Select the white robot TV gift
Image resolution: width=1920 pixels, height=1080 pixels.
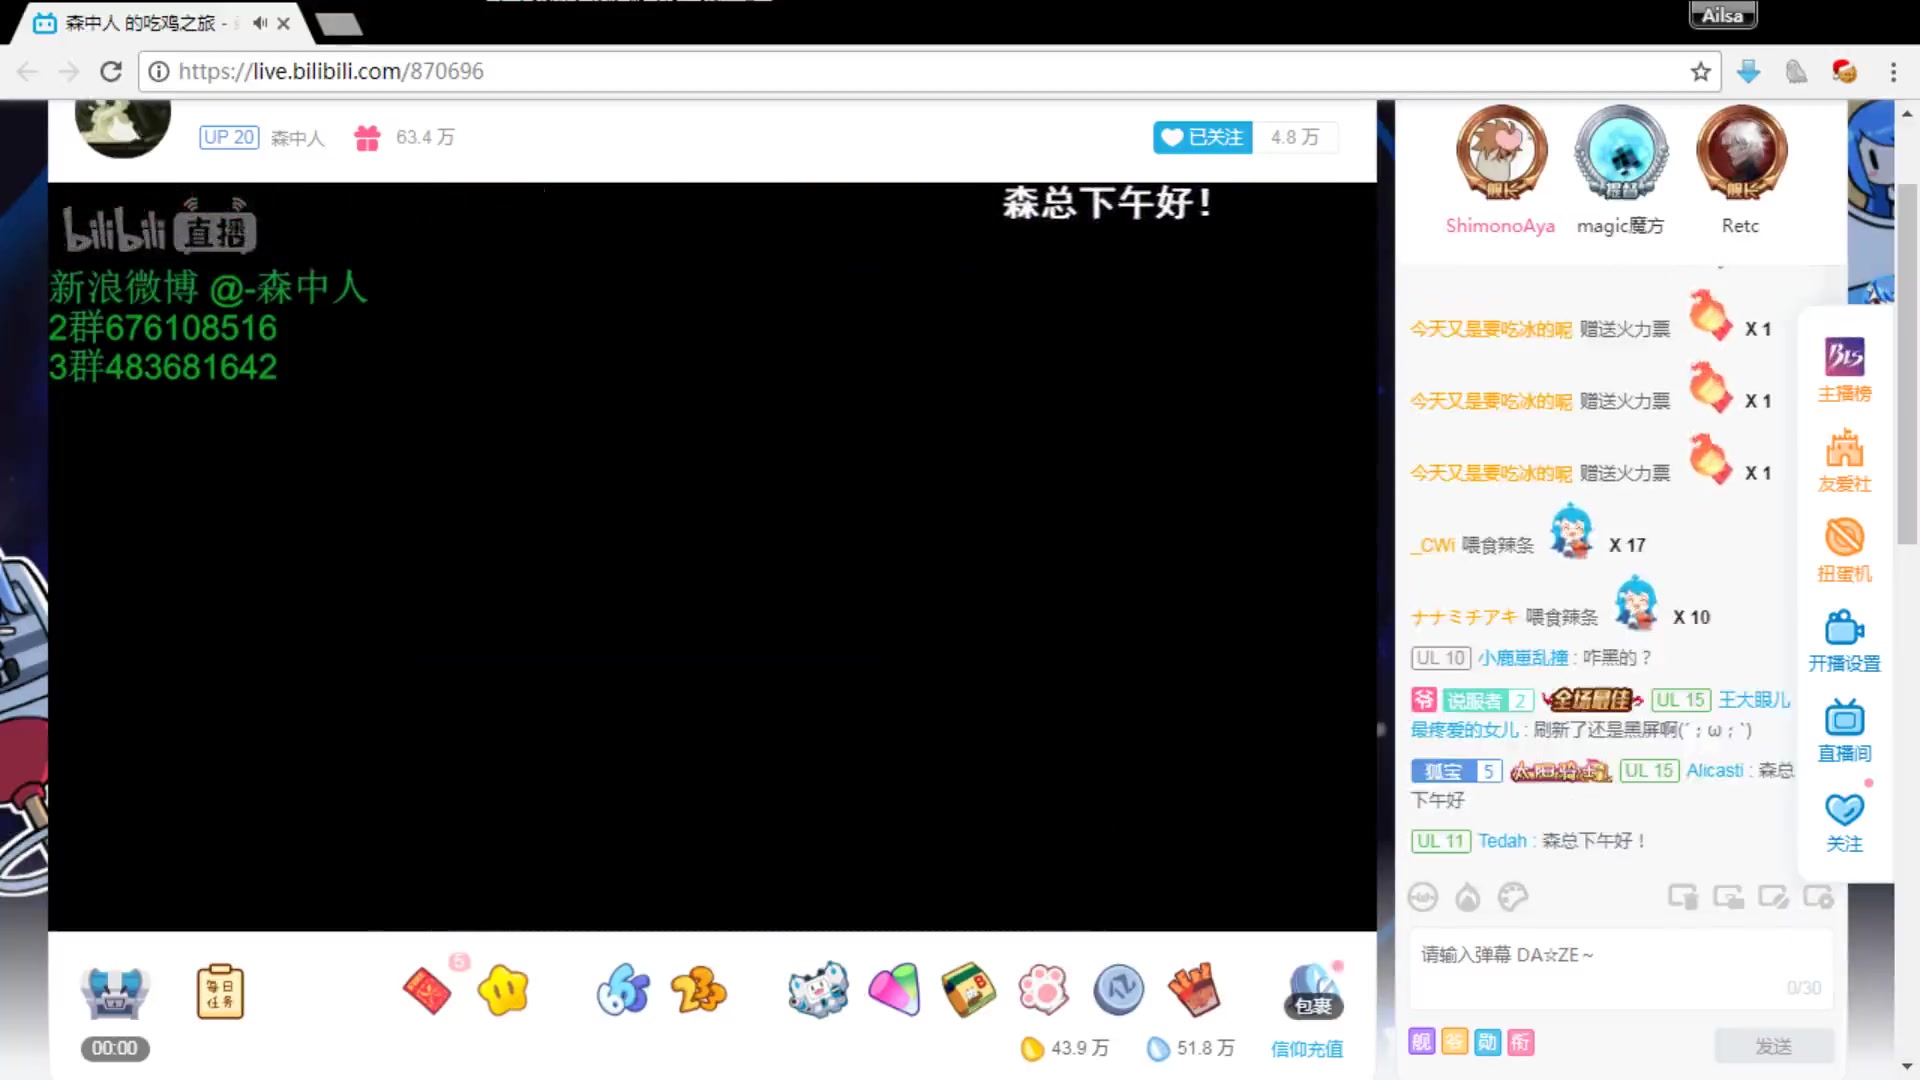(x=818, y=990)
